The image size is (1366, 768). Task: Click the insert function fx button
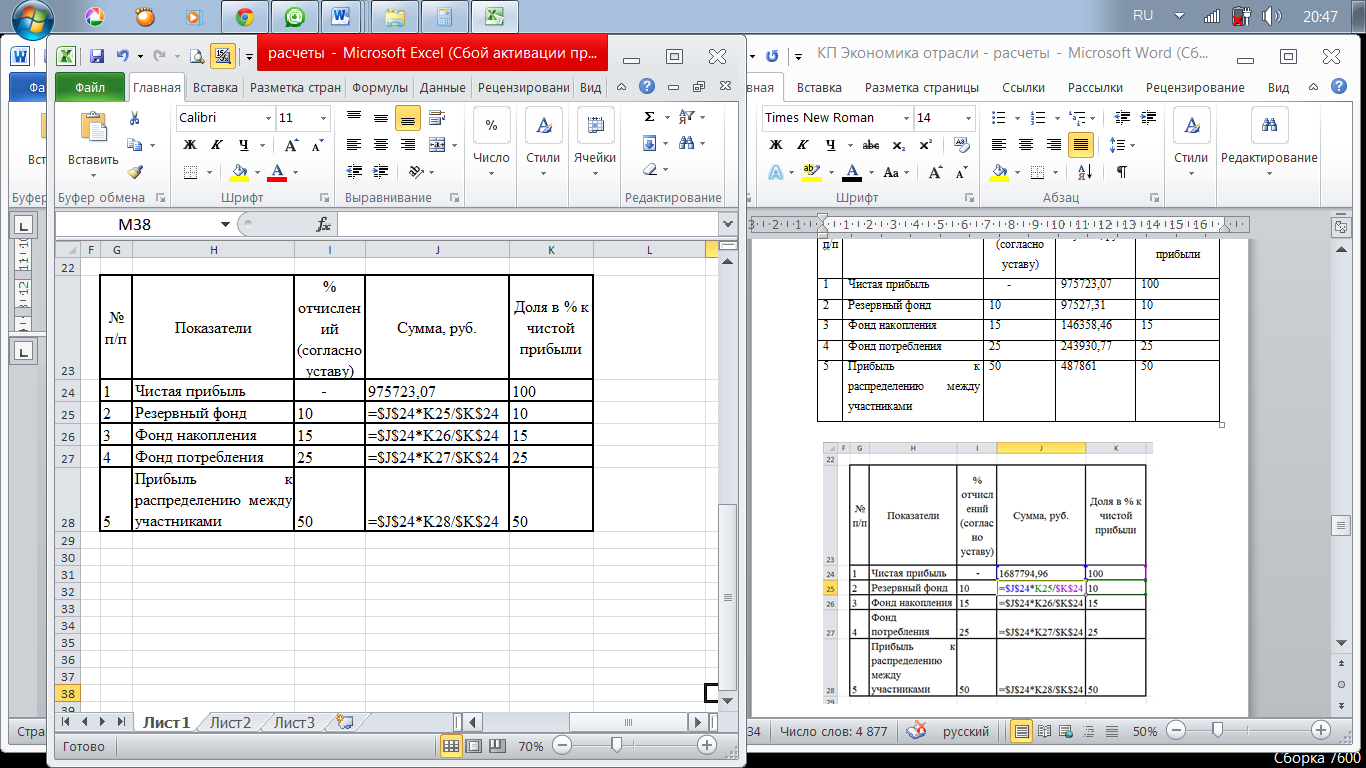(x=323, y=224)
